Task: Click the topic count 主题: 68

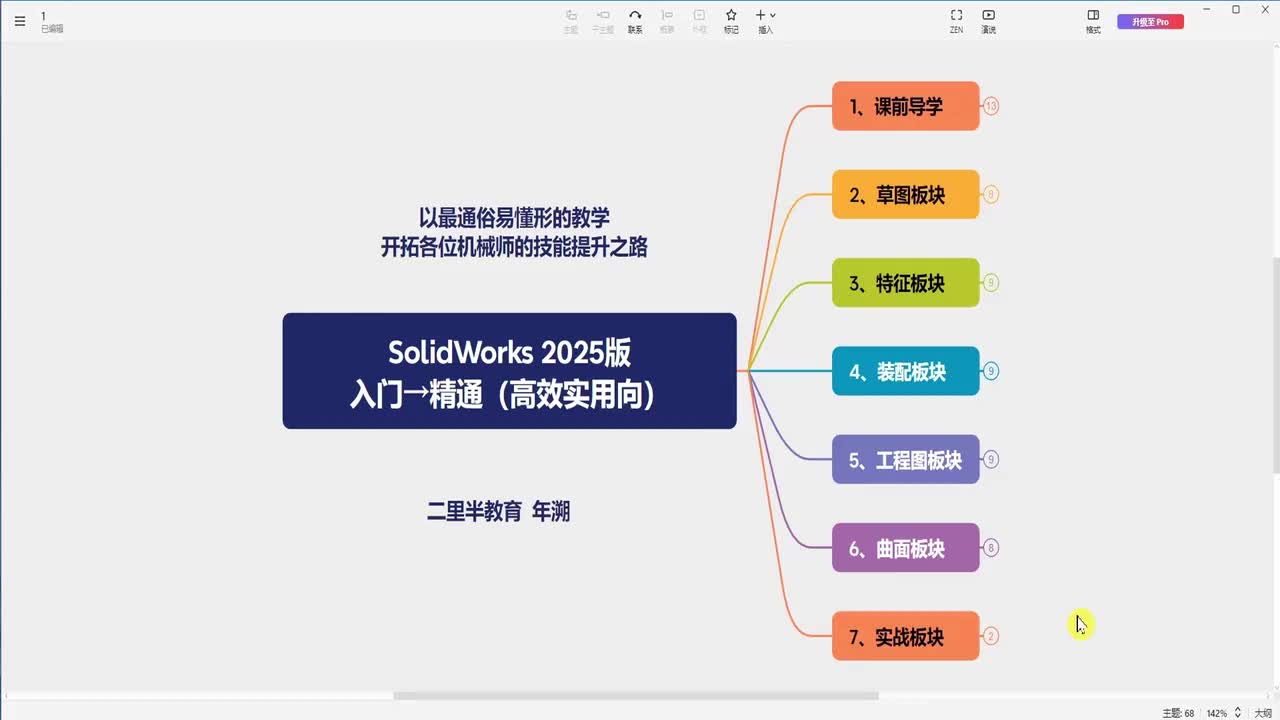Action: 1178,713
